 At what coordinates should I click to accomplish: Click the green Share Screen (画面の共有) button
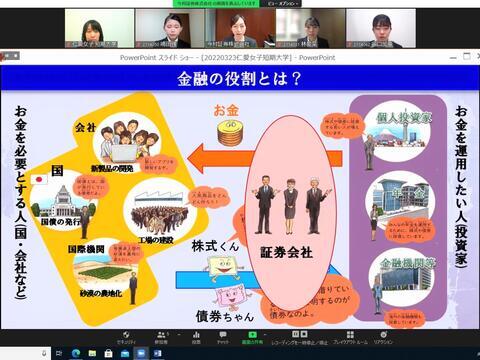click(252, 337)
